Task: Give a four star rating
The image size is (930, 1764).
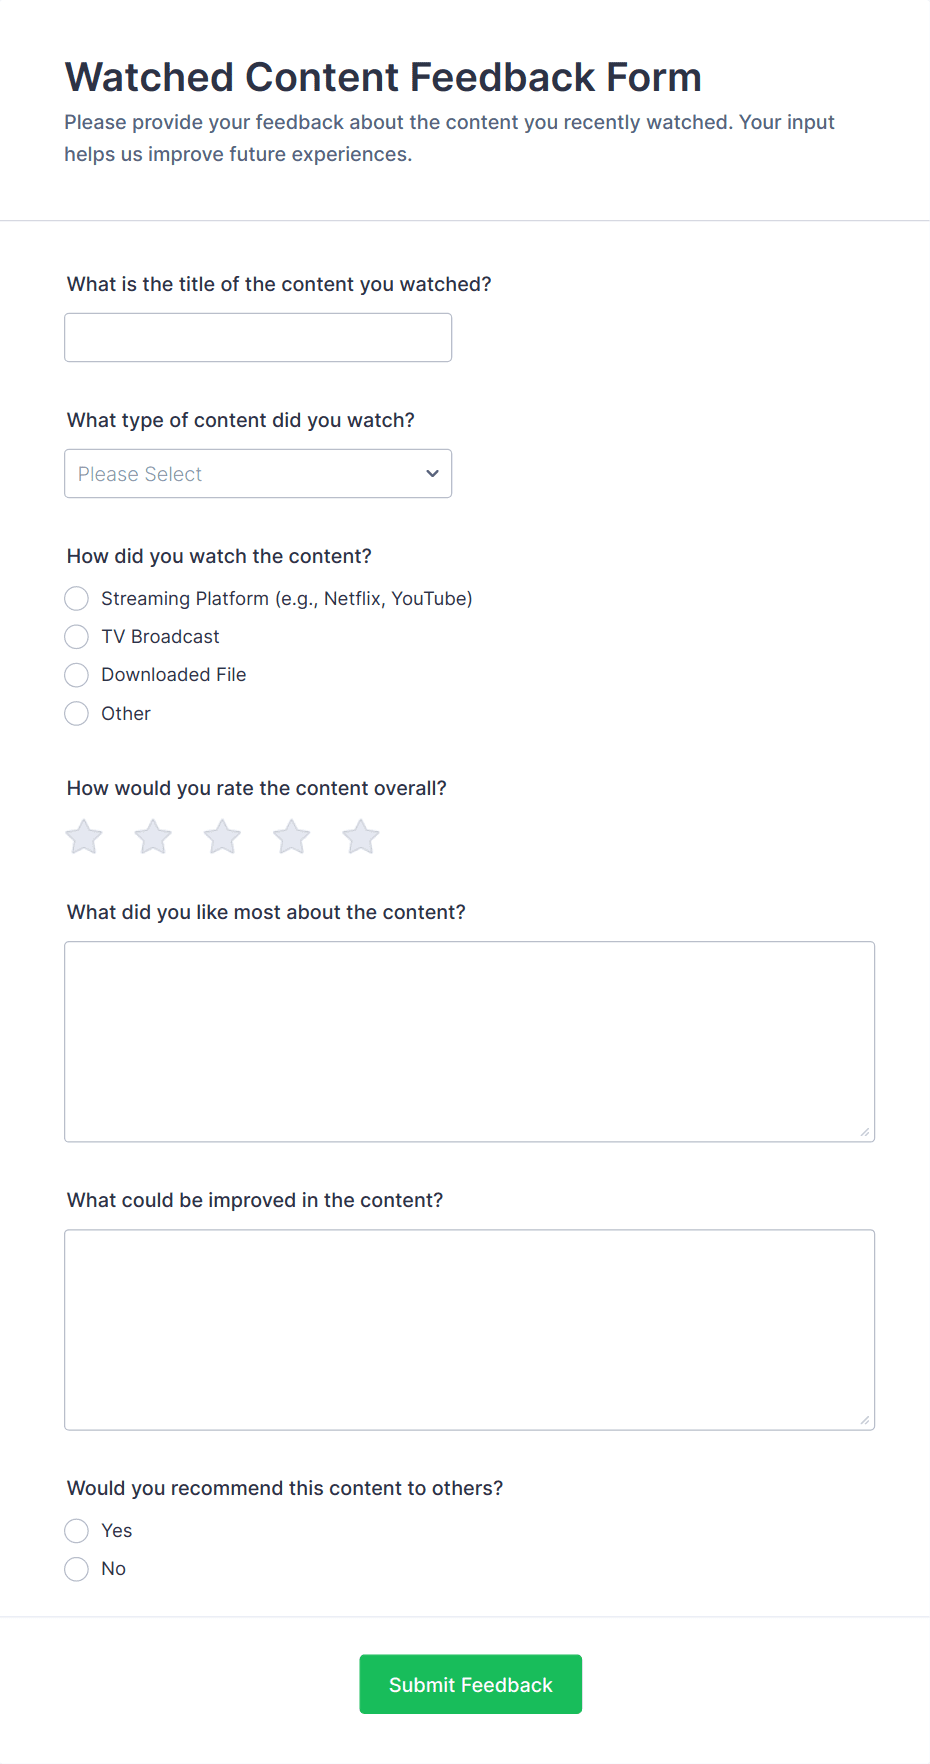Action: click(292, 837)
